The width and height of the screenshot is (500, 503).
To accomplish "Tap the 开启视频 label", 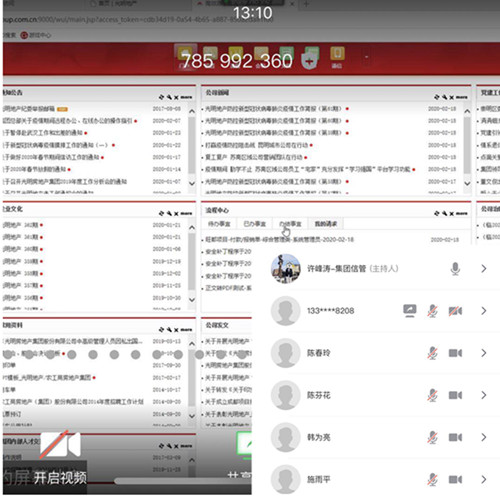I will click(60, 478).
